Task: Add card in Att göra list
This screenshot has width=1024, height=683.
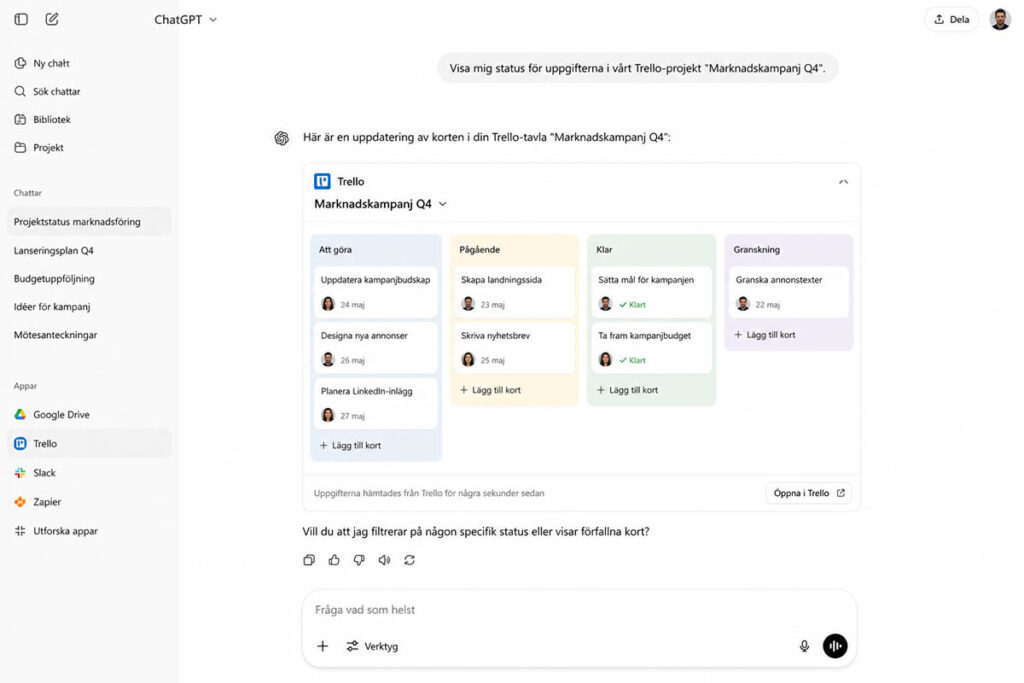Action: coord(350,445)
